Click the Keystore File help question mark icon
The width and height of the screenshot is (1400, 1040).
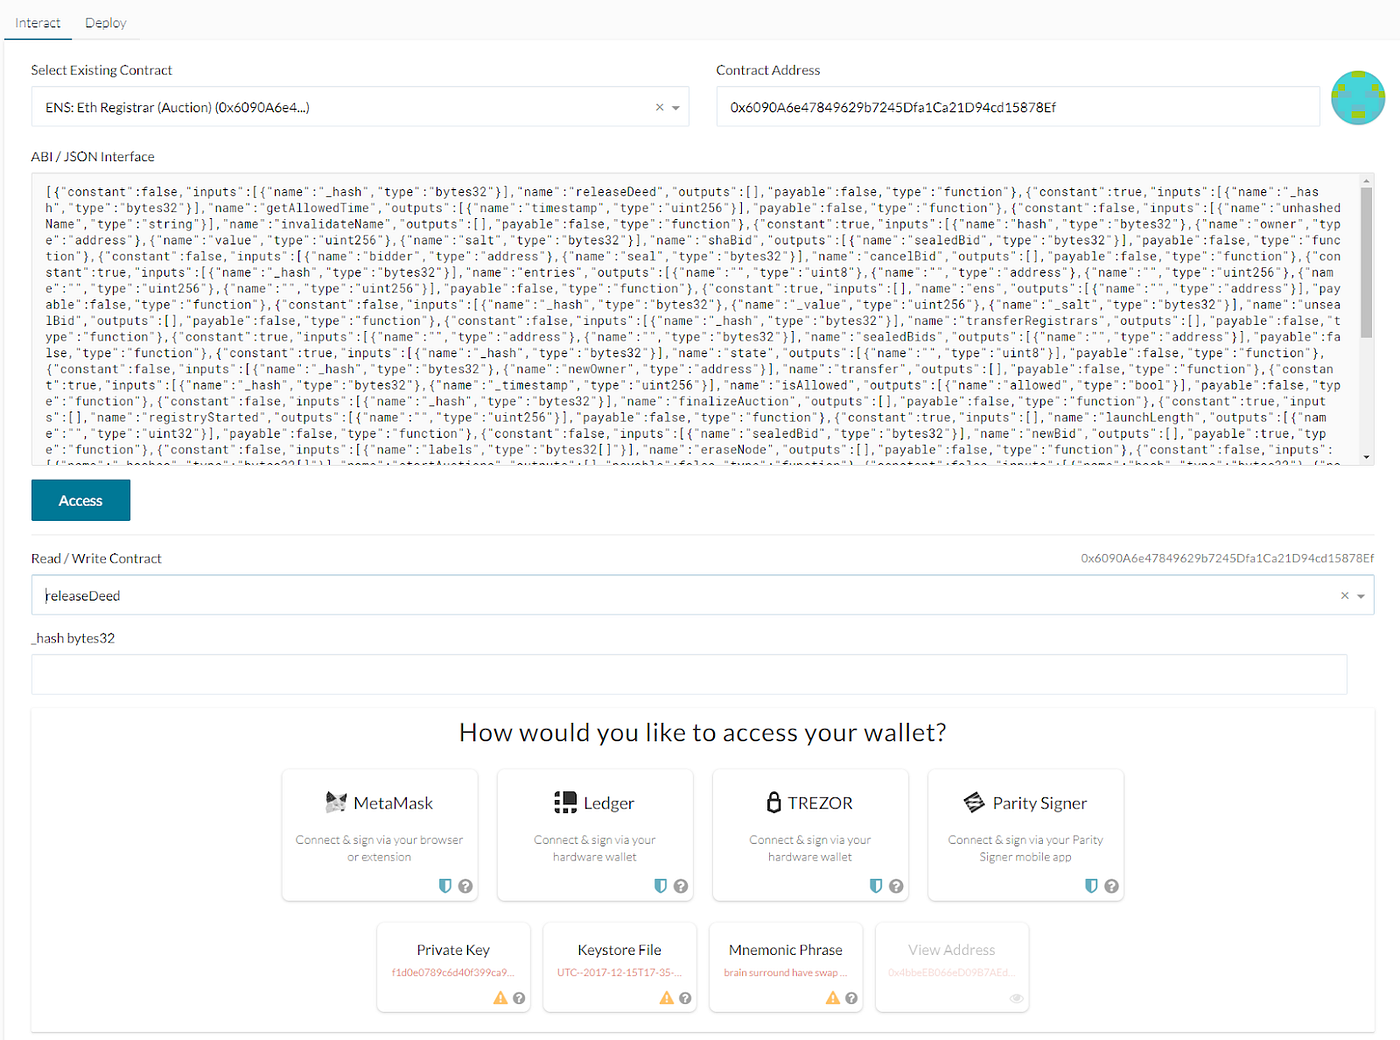point(685,998)
